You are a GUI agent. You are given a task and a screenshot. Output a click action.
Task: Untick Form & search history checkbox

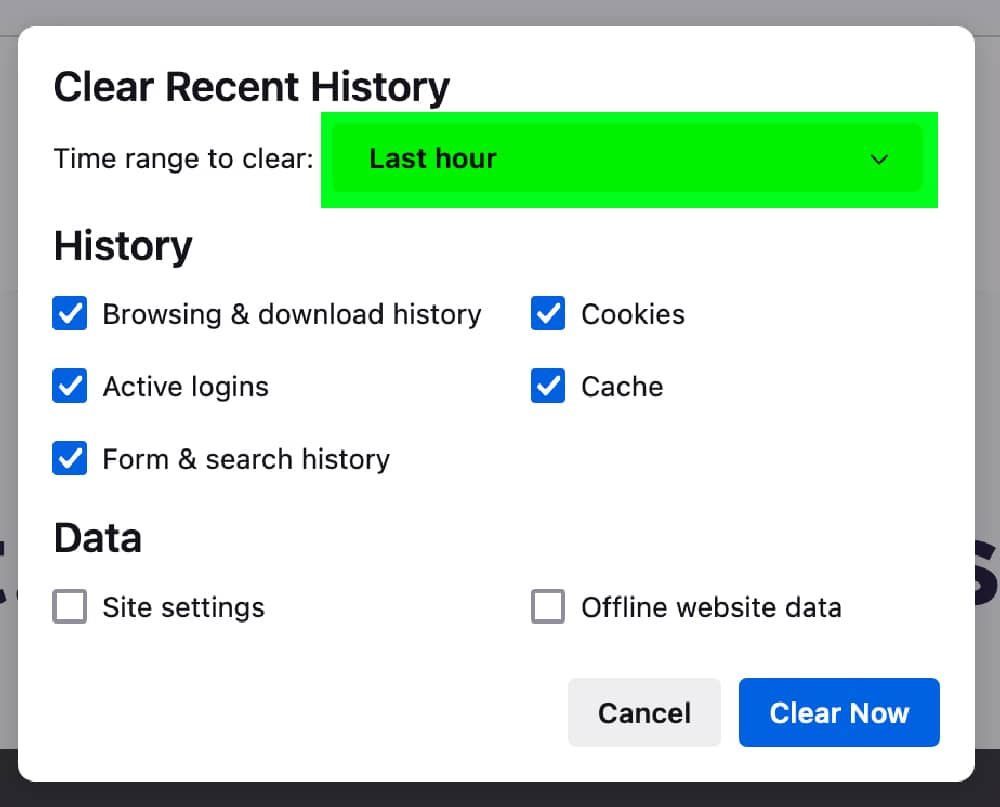[70, 459]
